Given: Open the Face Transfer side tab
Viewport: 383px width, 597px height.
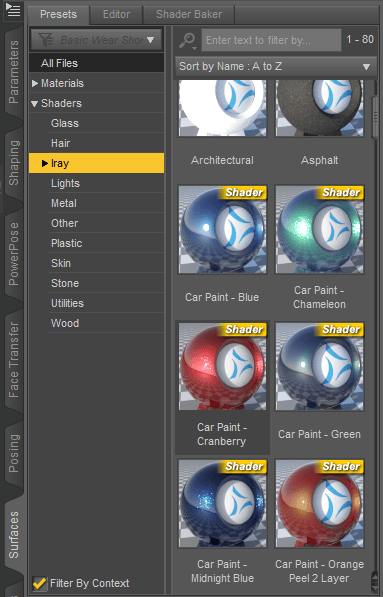Looking at the screenshot, I should tap(14, 360).
